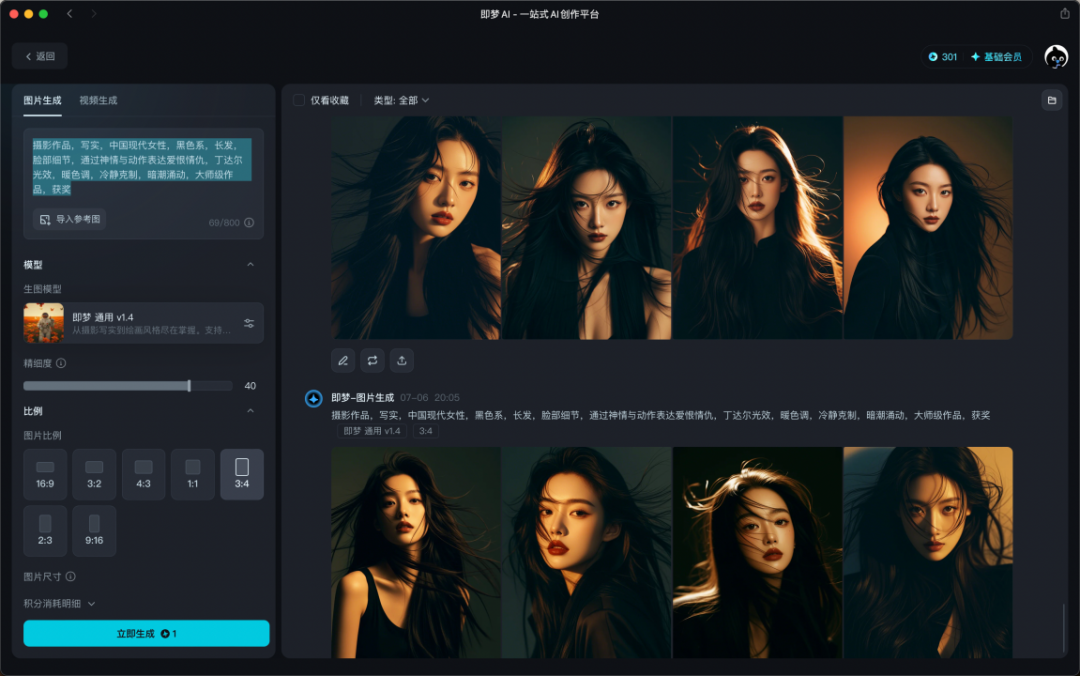Open the folder icon at top right
This screenshot has height=676, width=1080.
click(x=1052, y=101)
